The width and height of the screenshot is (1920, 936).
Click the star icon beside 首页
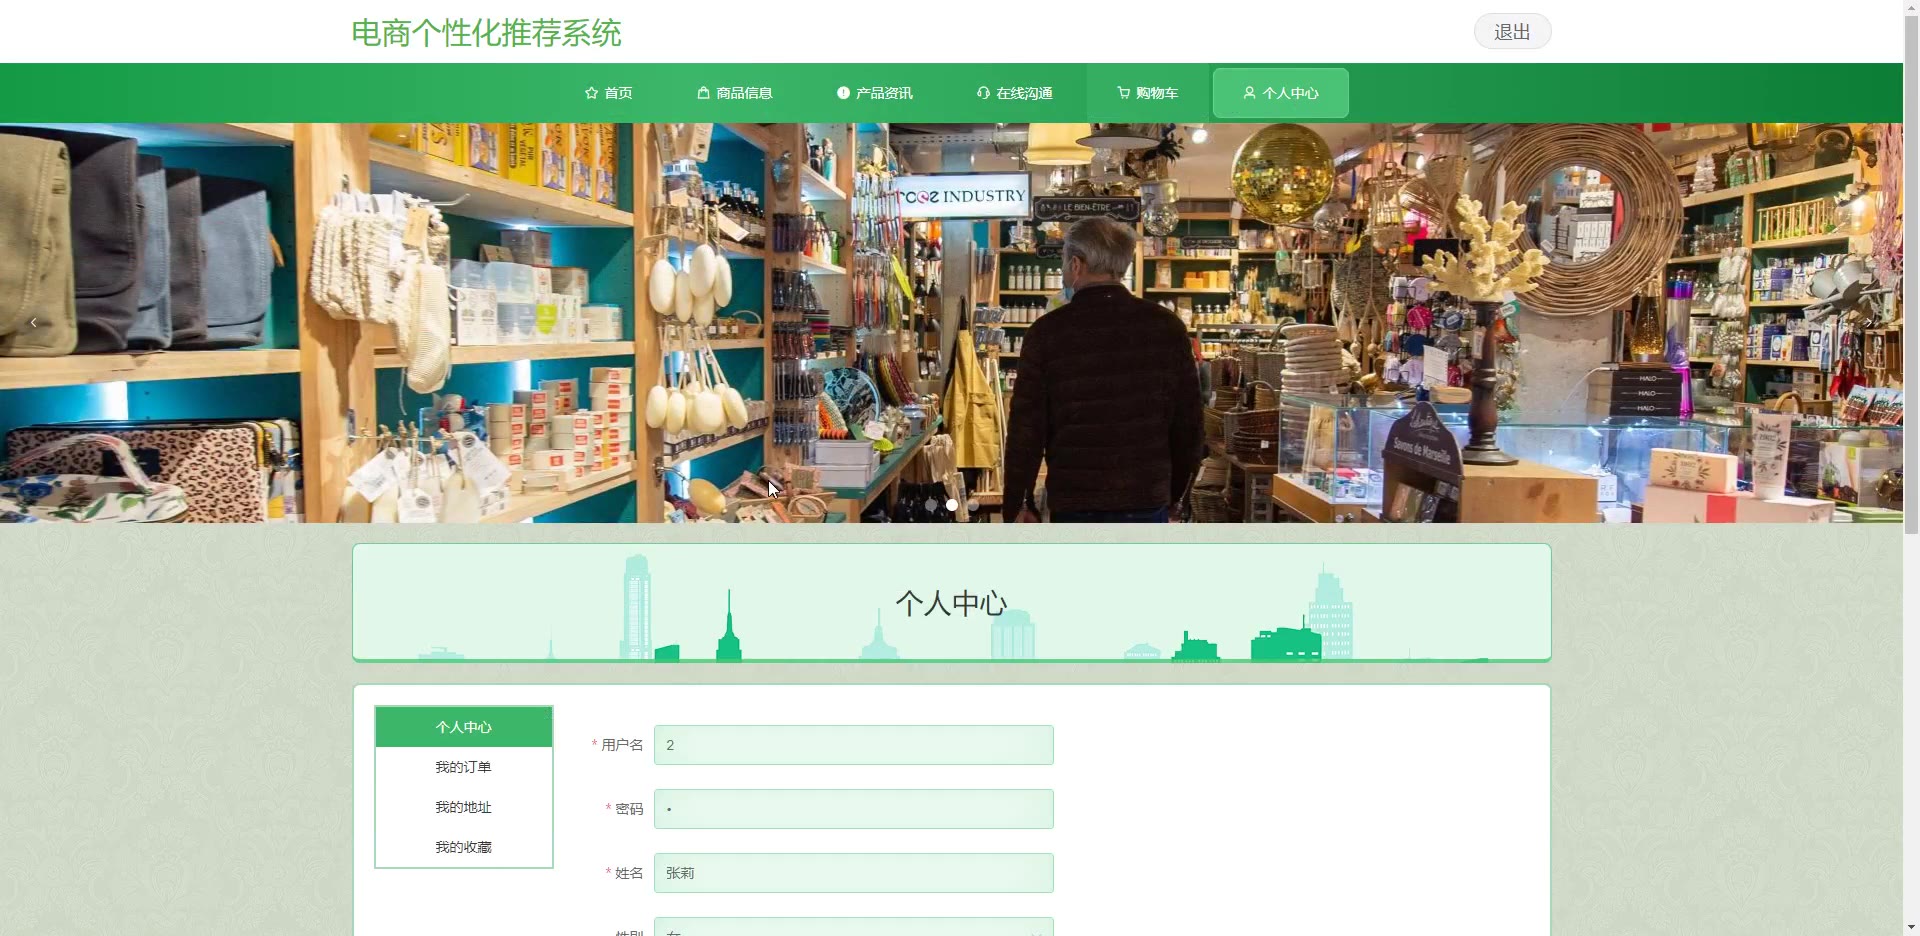(x=591, y=93)
